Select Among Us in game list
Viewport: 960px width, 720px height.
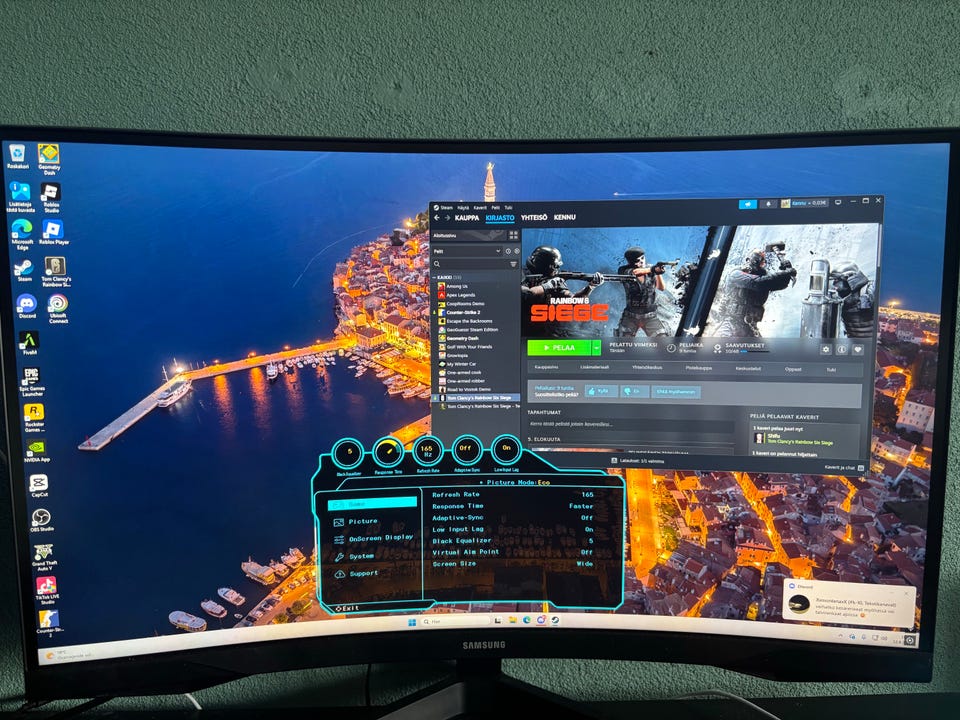tap(457, 286)
